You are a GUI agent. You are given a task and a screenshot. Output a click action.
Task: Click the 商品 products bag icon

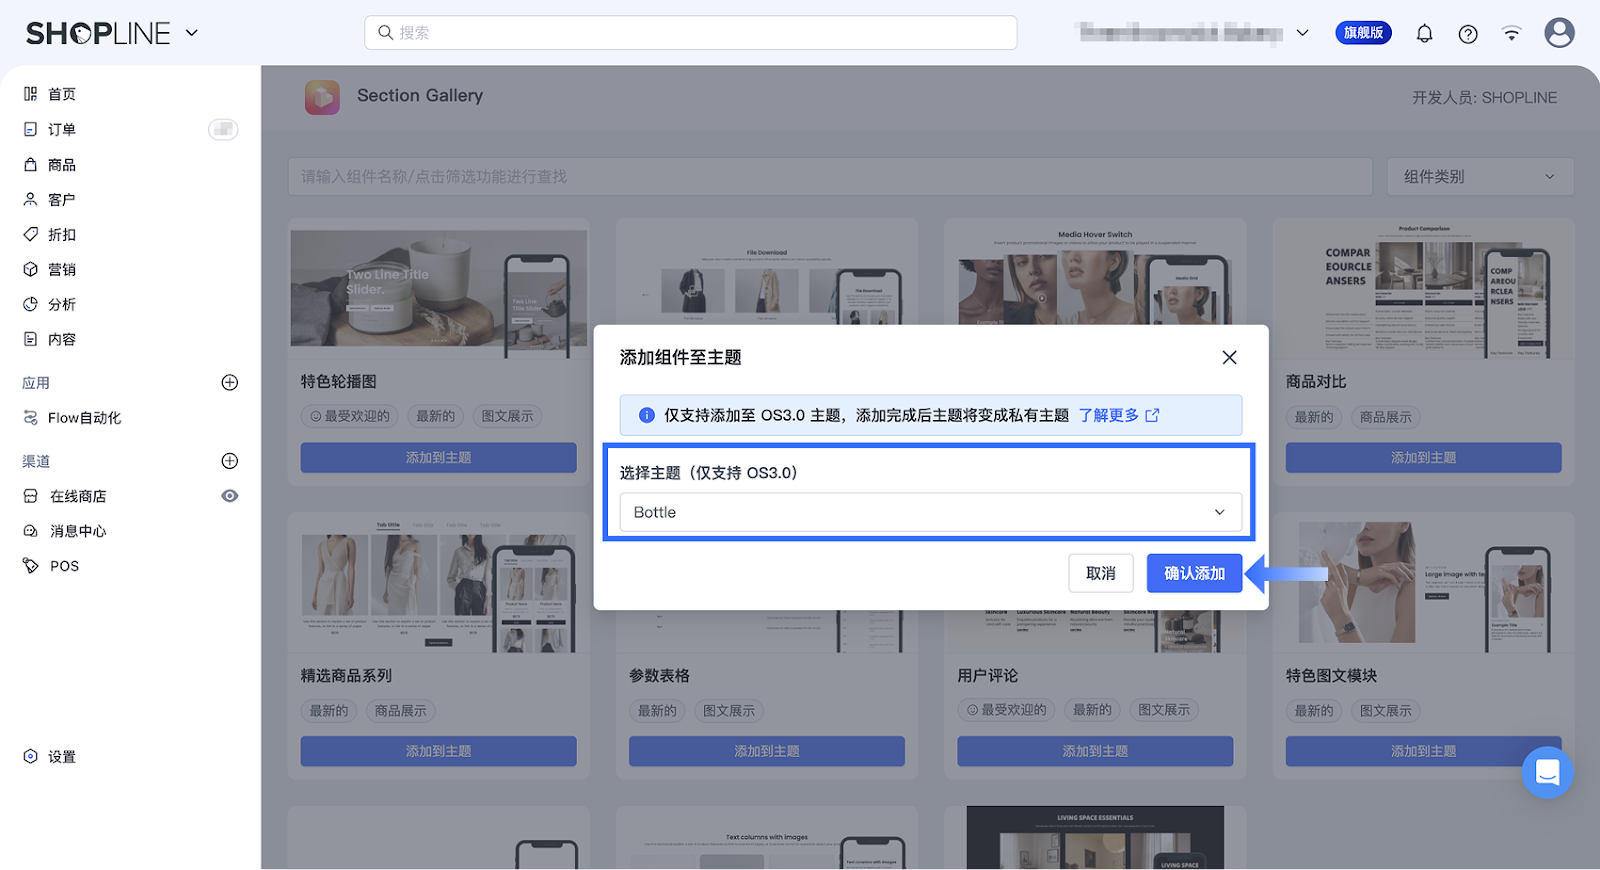coord(31,164)
